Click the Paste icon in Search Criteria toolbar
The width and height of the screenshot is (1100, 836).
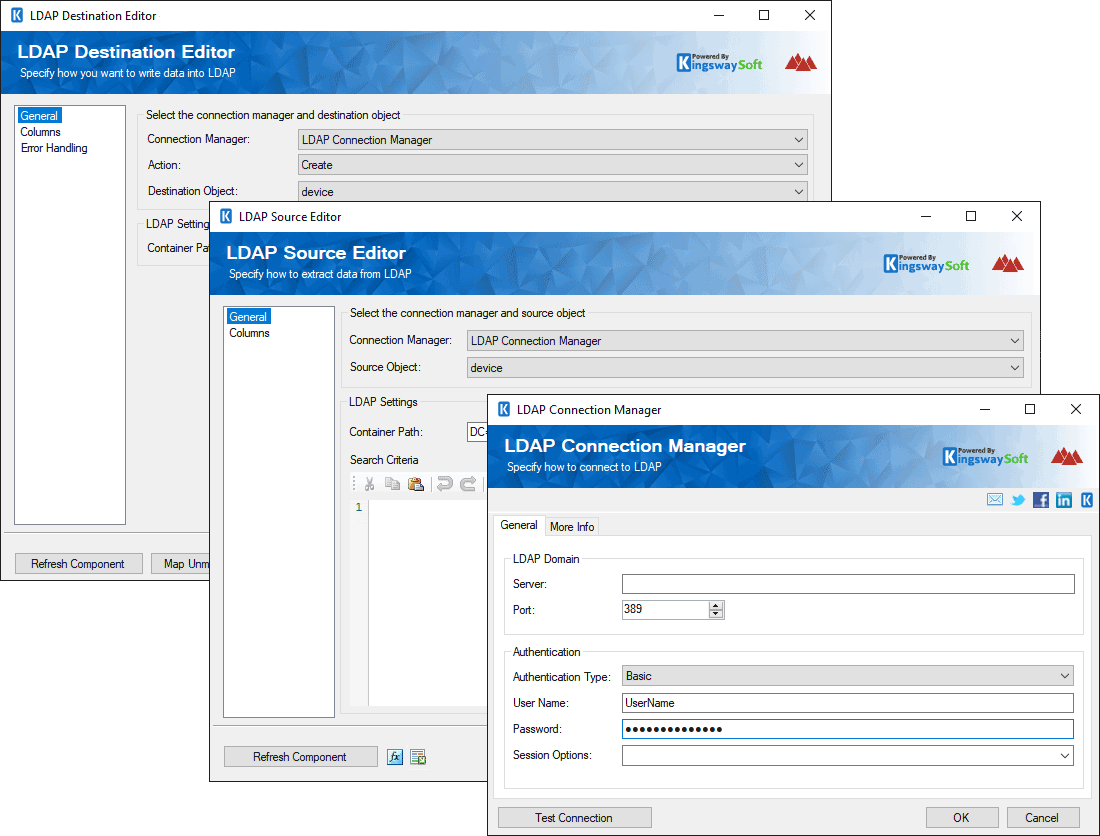[415, 483]
